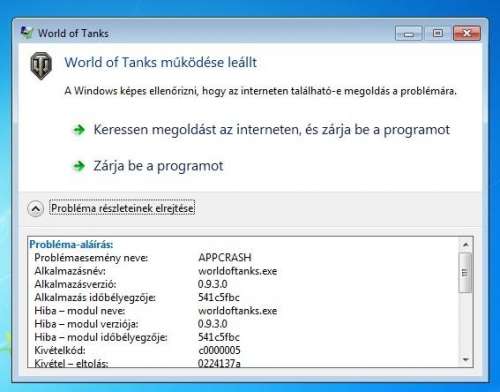Click the details scrollbar down arrow
Viewport: 500px width, 392px height.
coord(466,360)
